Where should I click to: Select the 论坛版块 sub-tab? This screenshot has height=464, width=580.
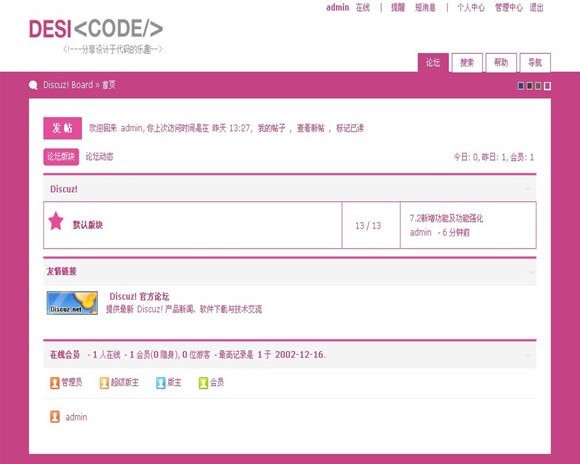(61, 157)
